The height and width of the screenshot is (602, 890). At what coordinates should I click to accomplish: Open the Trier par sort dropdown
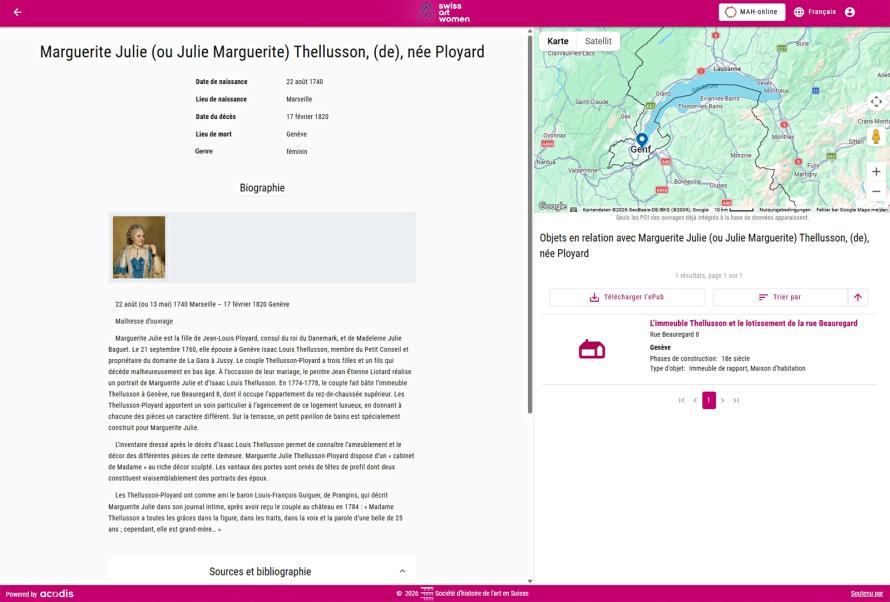[780, 297]
